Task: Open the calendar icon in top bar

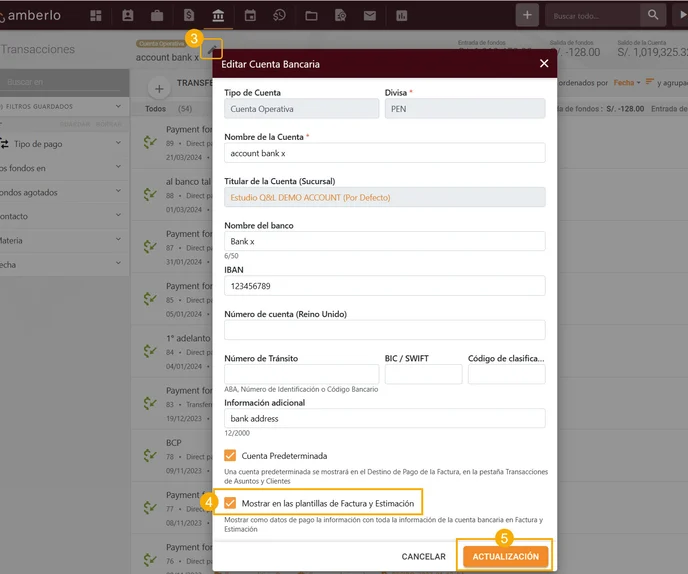Action: click(x=250, y=16)
